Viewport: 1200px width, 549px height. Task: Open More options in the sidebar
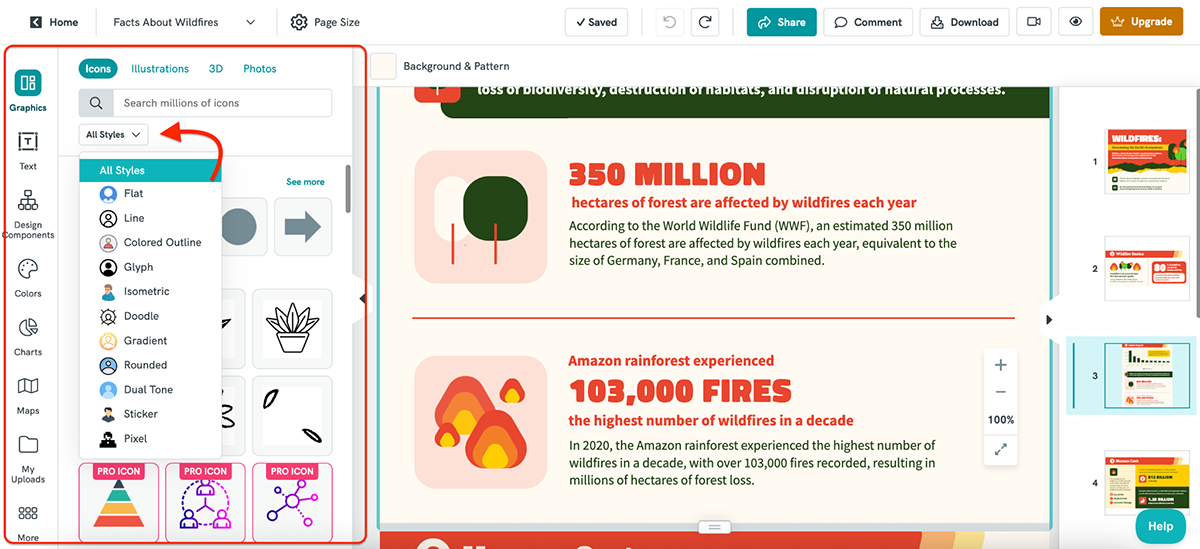click(x=28, y=522)
